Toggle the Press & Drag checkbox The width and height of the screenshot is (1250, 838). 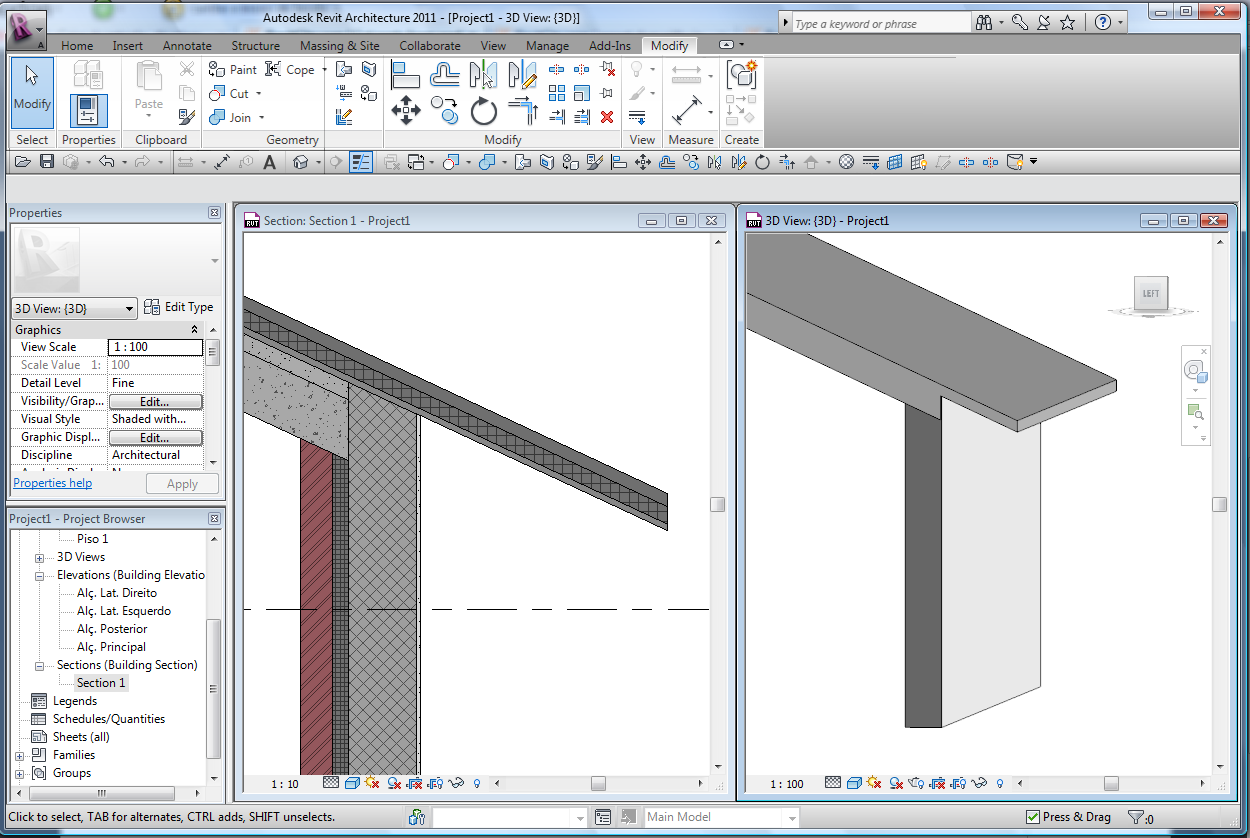[1034, 817]
